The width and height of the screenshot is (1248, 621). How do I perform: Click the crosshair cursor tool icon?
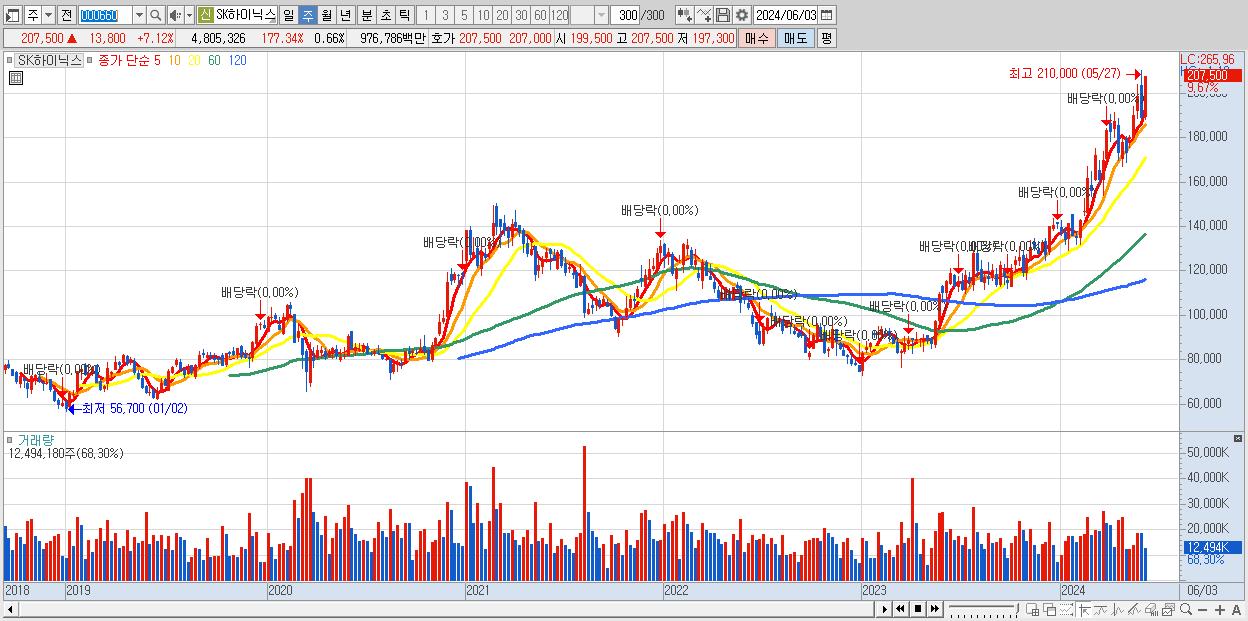1084,610
